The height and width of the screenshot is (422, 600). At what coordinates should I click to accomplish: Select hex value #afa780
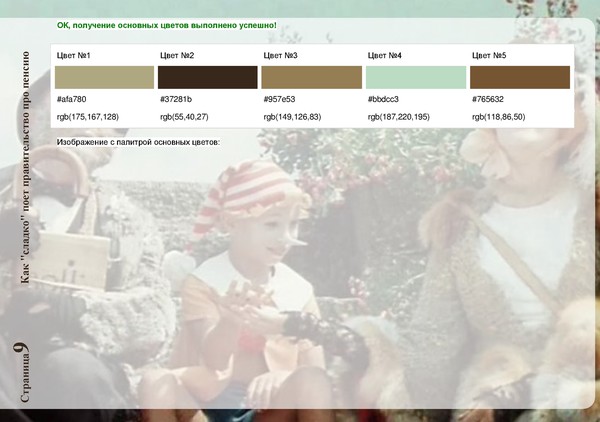(x=72, y=99)
